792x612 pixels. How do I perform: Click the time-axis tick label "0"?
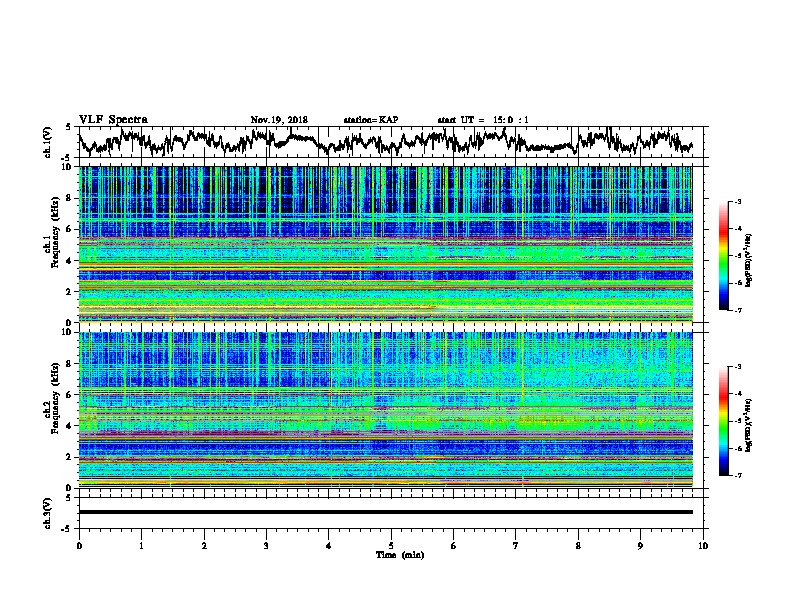[79, 546]
